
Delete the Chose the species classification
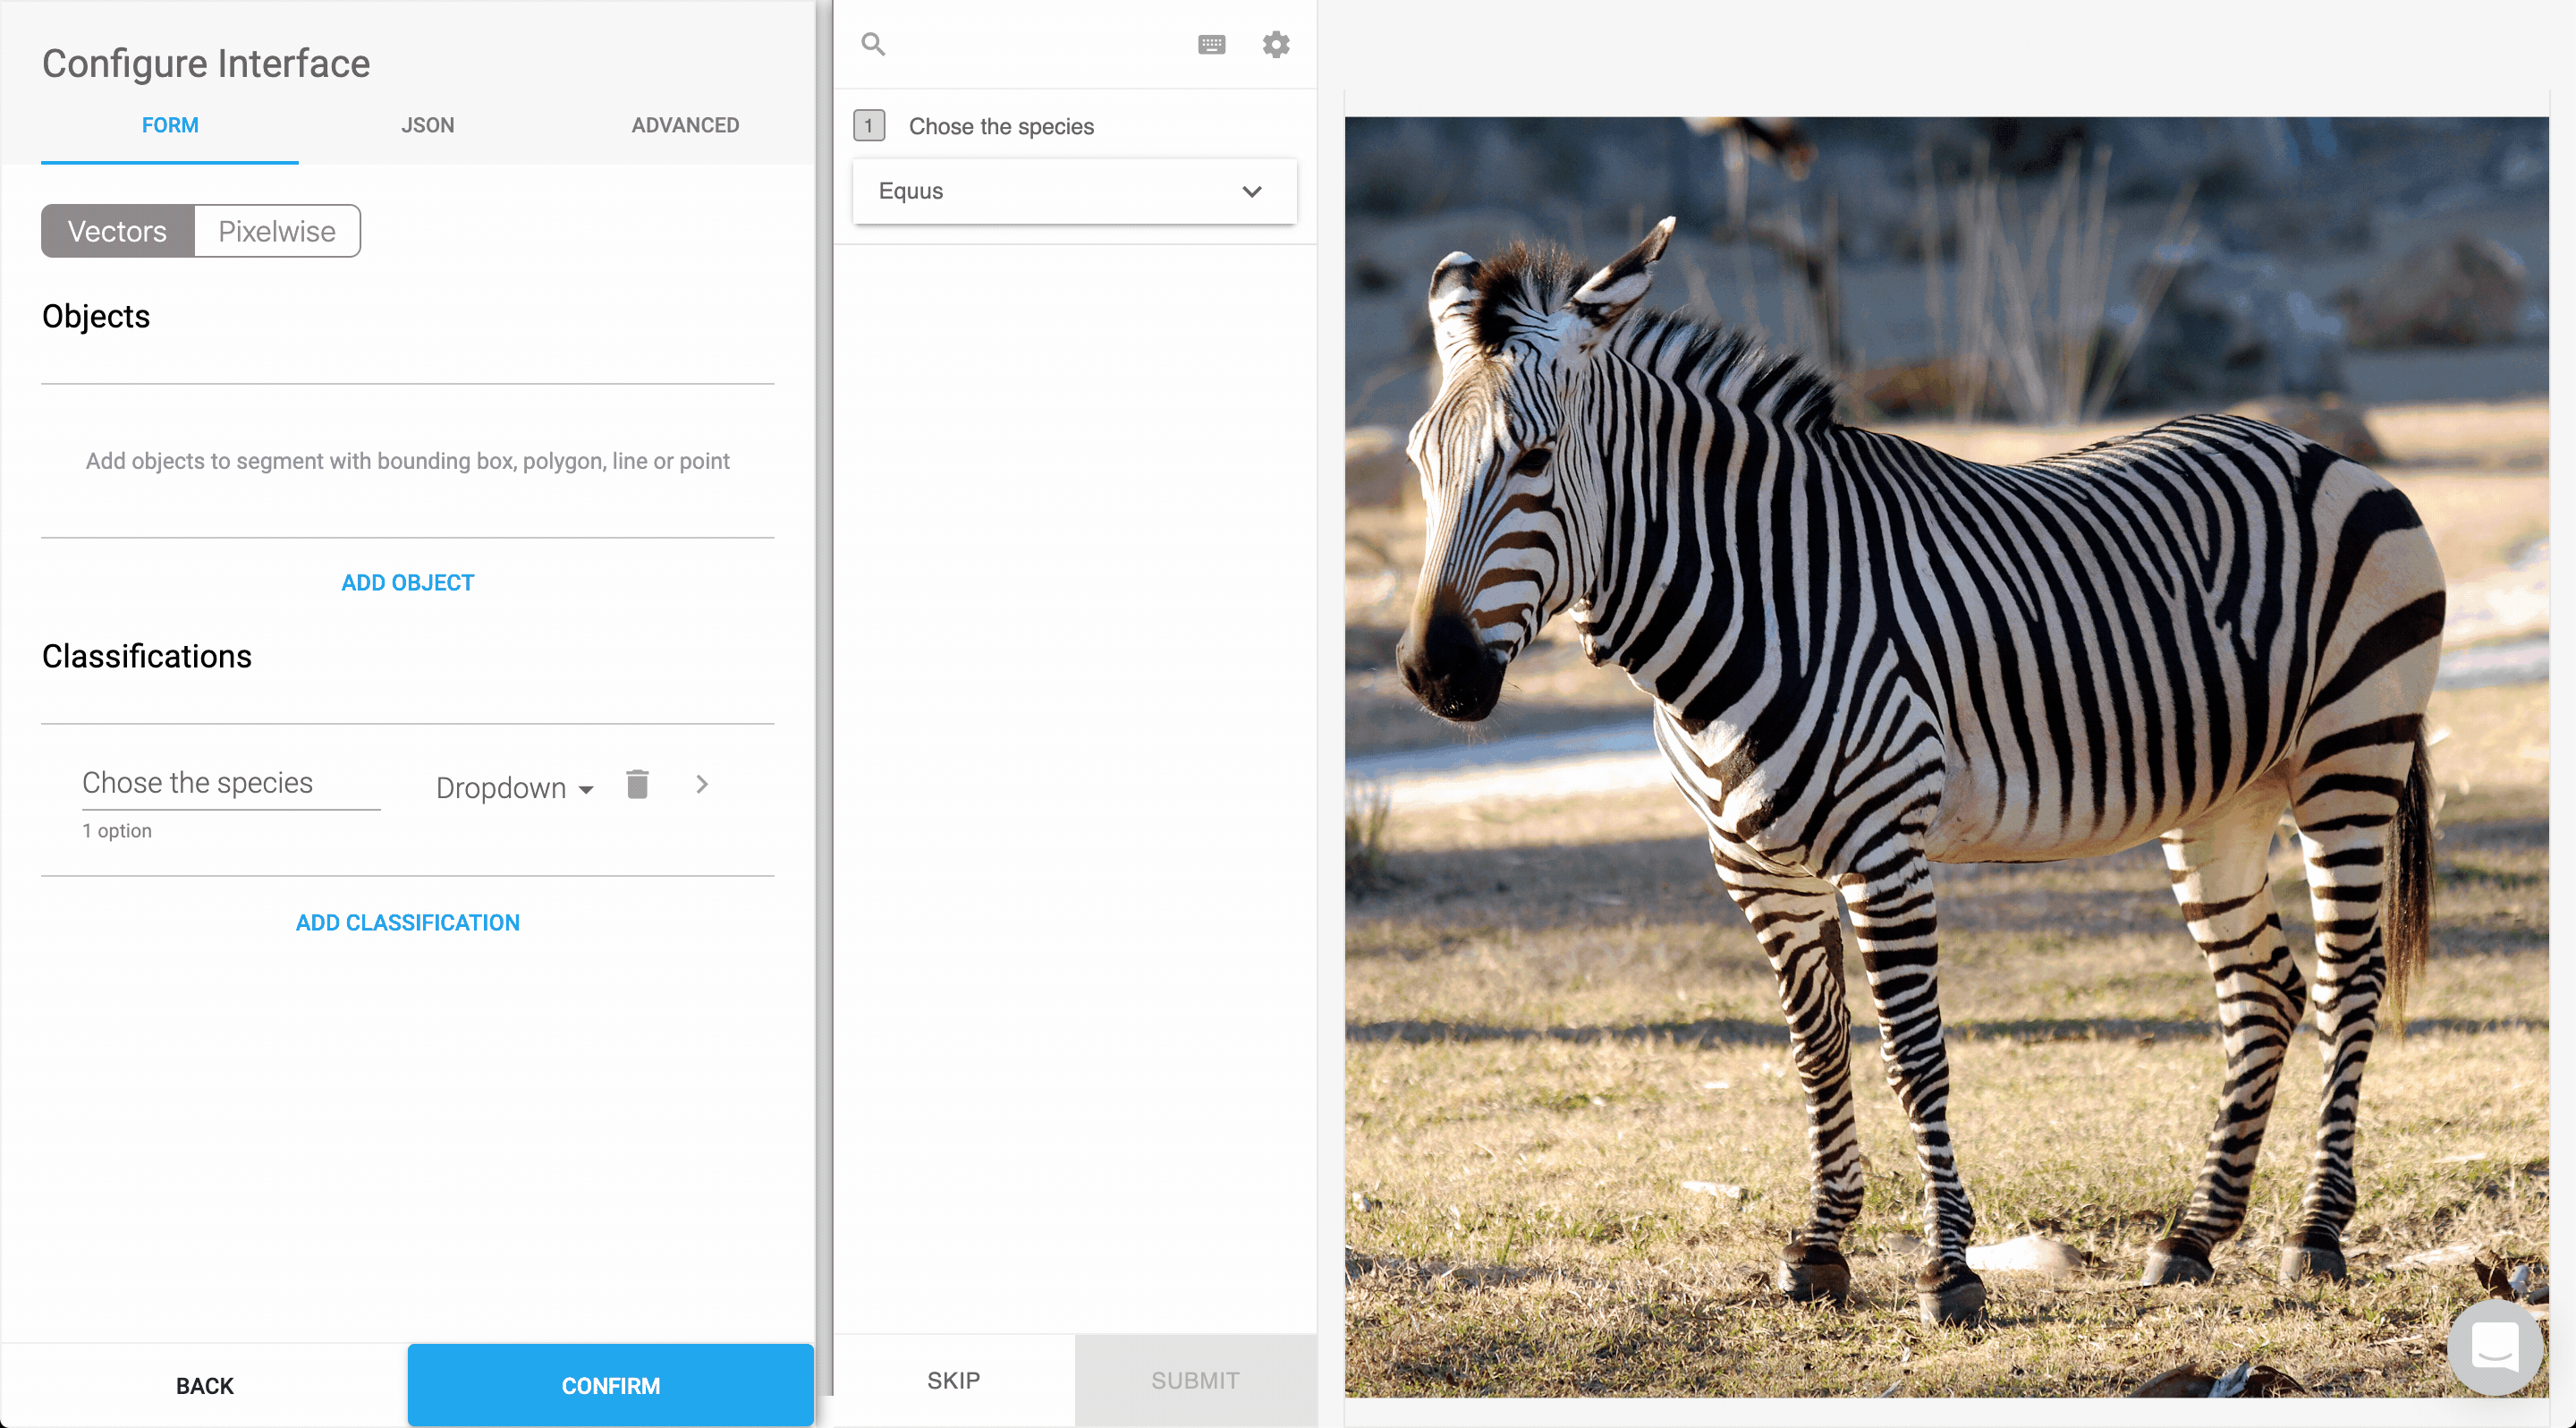(637, 785)
